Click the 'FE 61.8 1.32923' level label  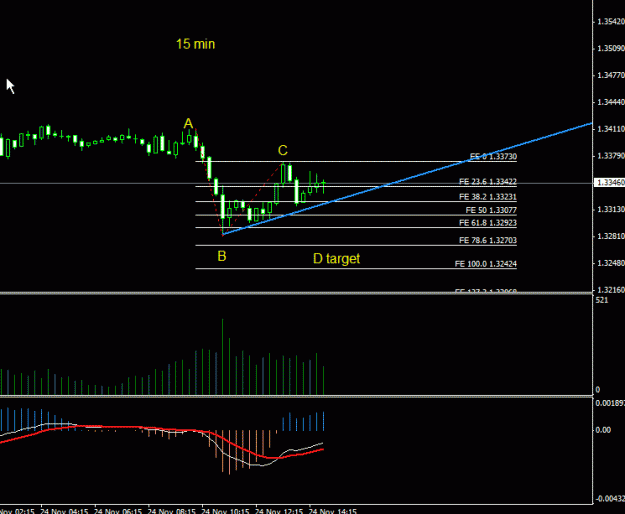488,223
